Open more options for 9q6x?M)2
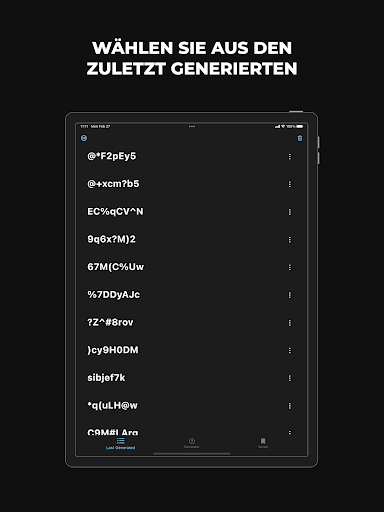The width and height of the screenshot is (384, 512). point(290,240)
